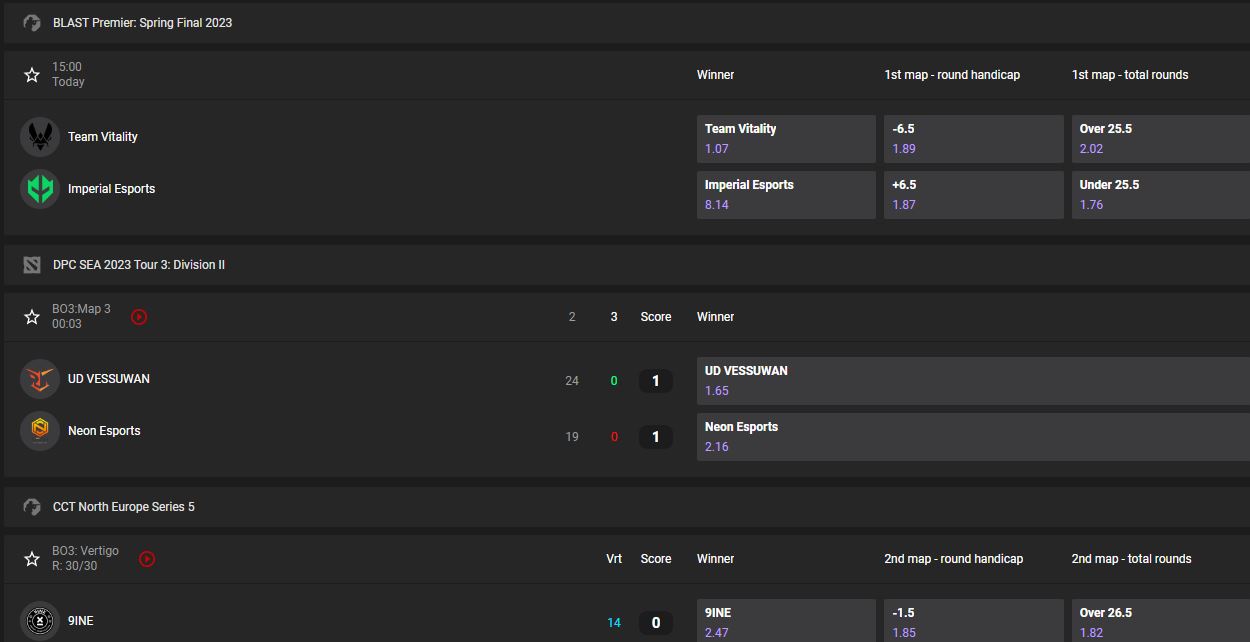Screen dimensions: 1250x642
Task: Click the Team Vitality logo
Action: 40,137
